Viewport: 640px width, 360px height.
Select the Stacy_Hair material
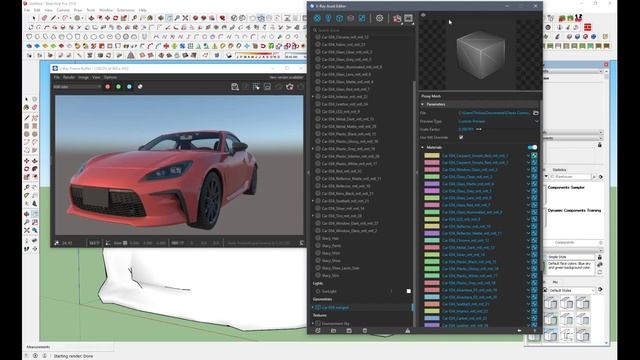[x=330, y=238]
